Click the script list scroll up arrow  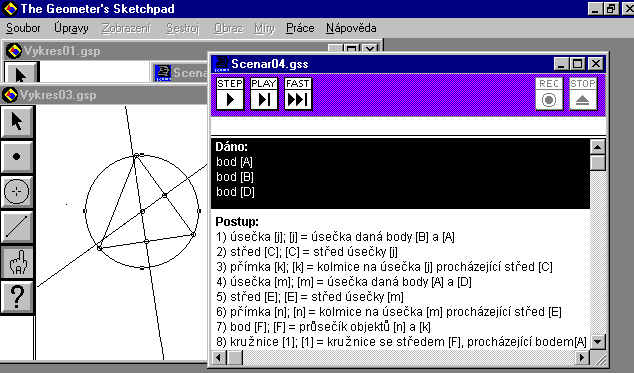(597, 146)
